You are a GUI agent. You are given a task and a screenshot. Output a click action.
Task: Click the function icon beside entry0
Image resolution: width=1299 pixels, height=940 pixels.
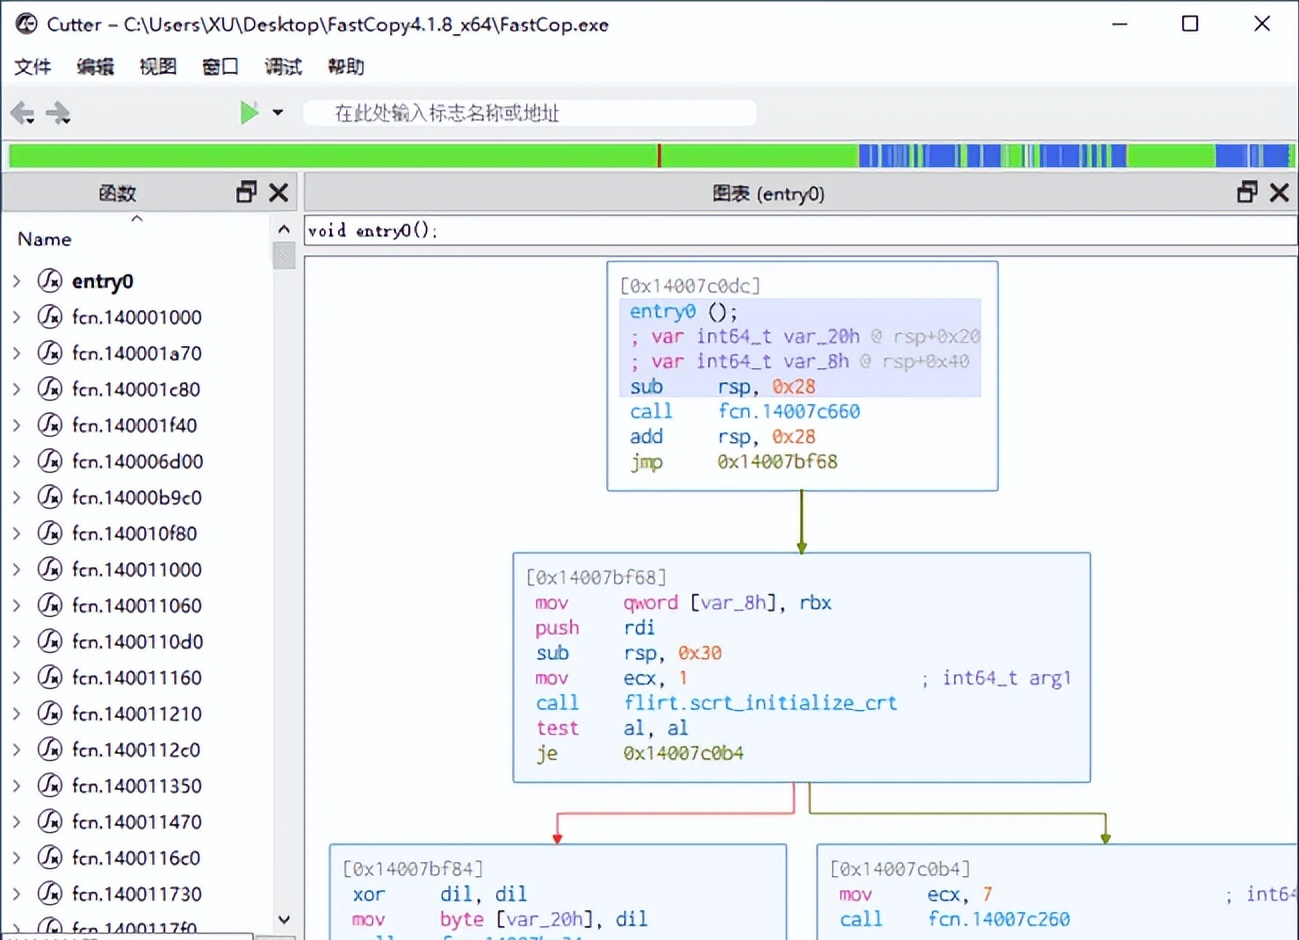[50, 281]
